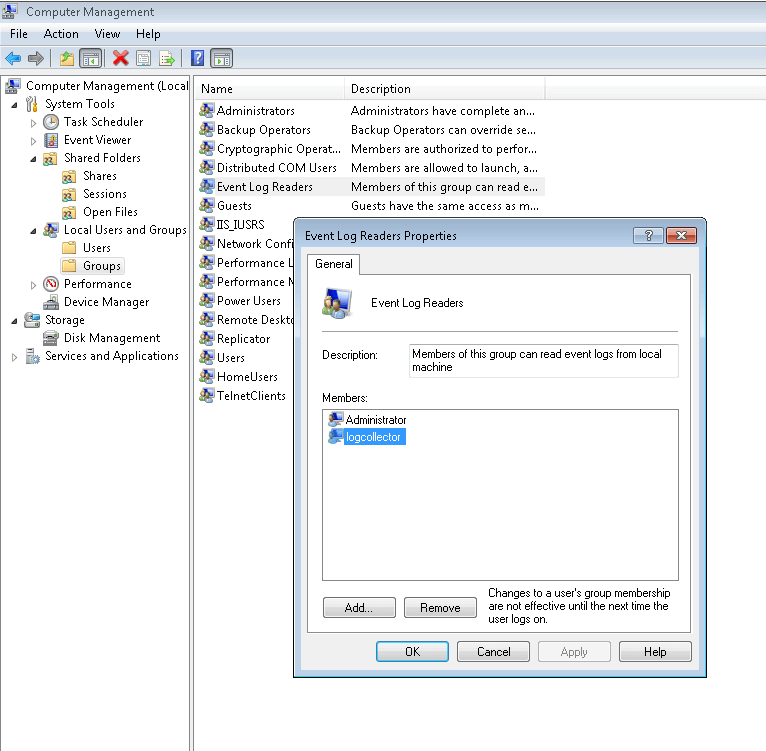This screenshot has width=766, height=751.
Task: Click inside the Description text field
Action: click(x=544, y=361)
